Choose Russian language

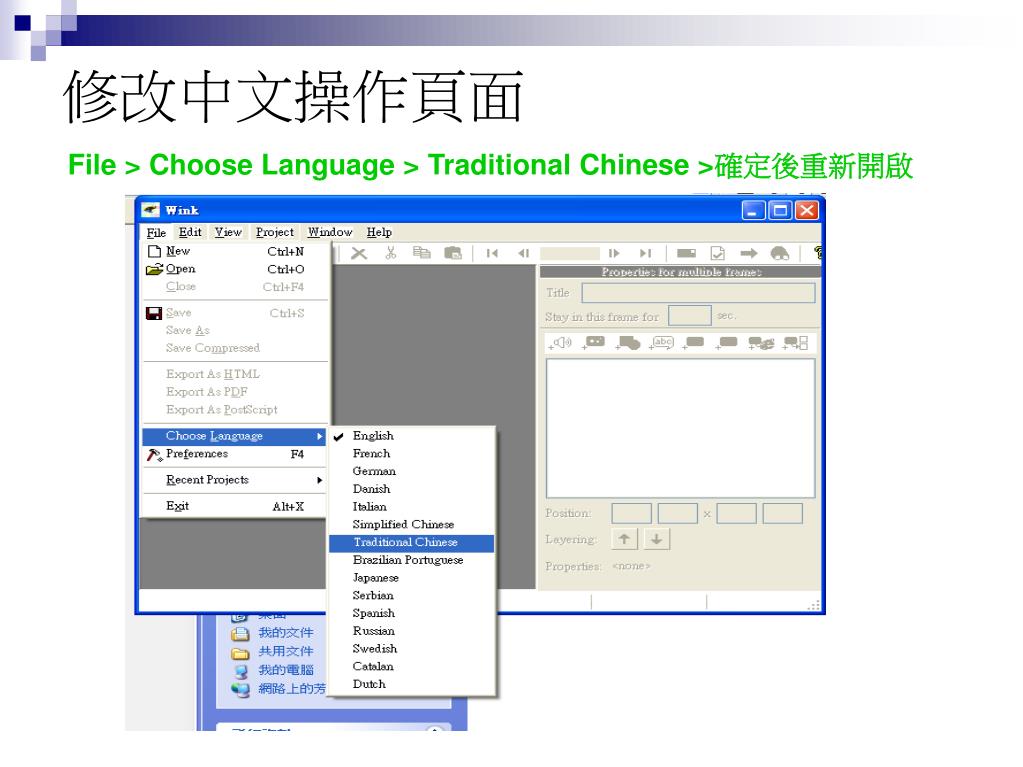pos(412,631)
